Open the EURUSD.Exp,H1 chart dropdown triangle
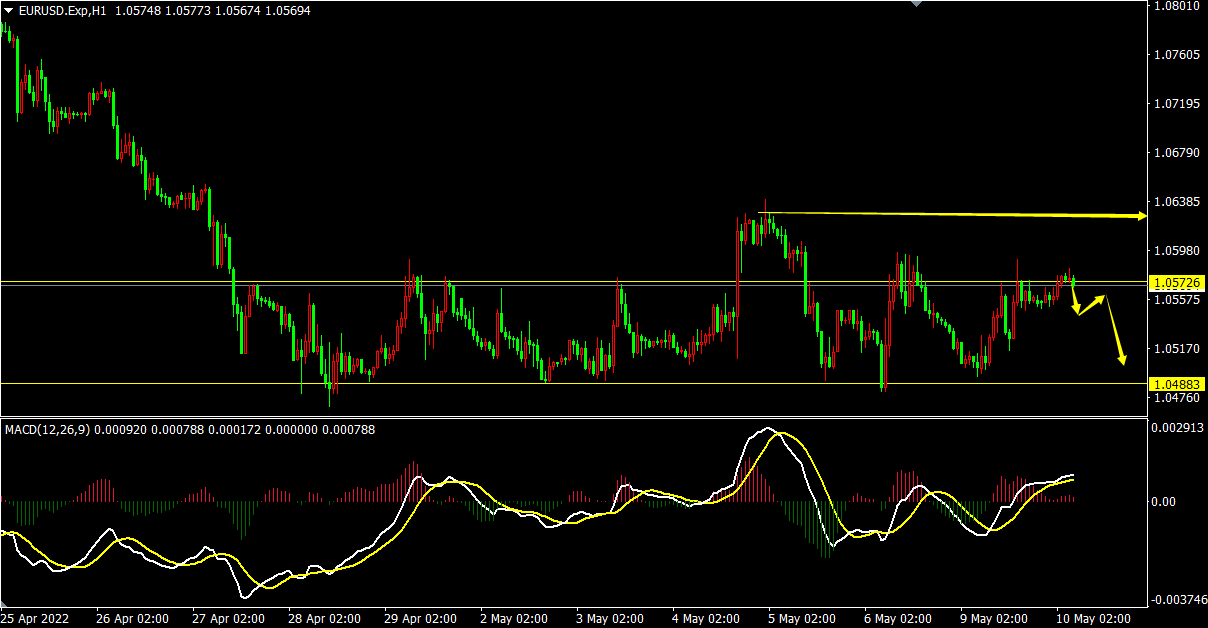 pyautogui.click(x=8, y=10)
